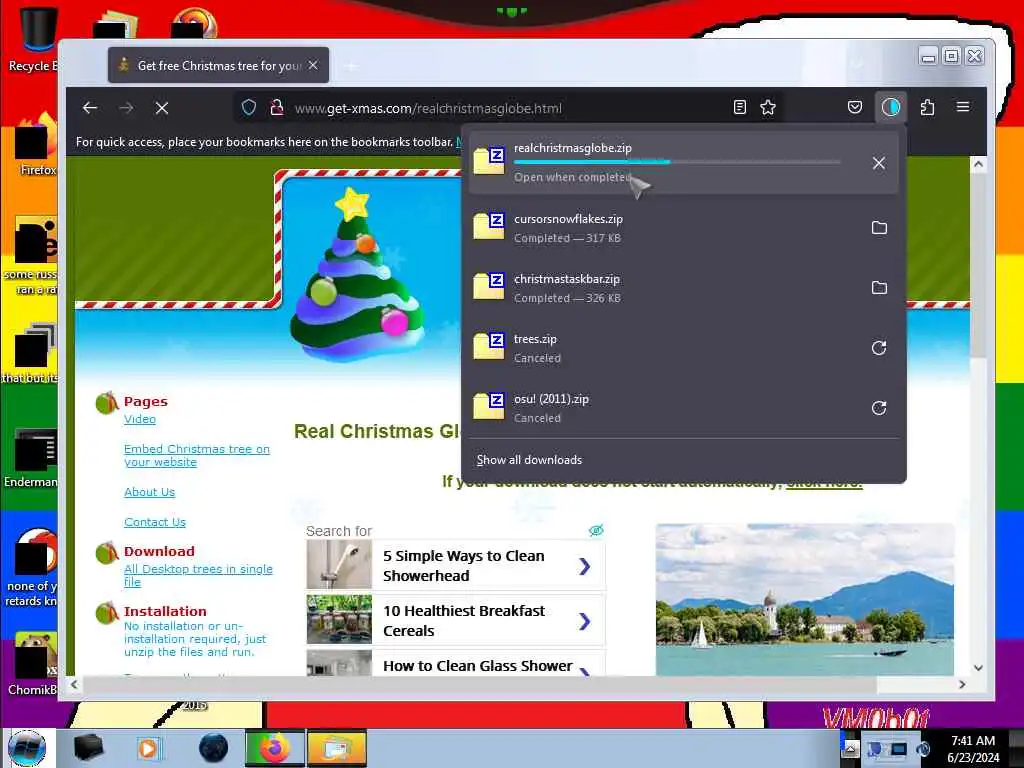The image size is (1024, 768).
Task: Open the Windows Start menu
Action: point(27,748)
